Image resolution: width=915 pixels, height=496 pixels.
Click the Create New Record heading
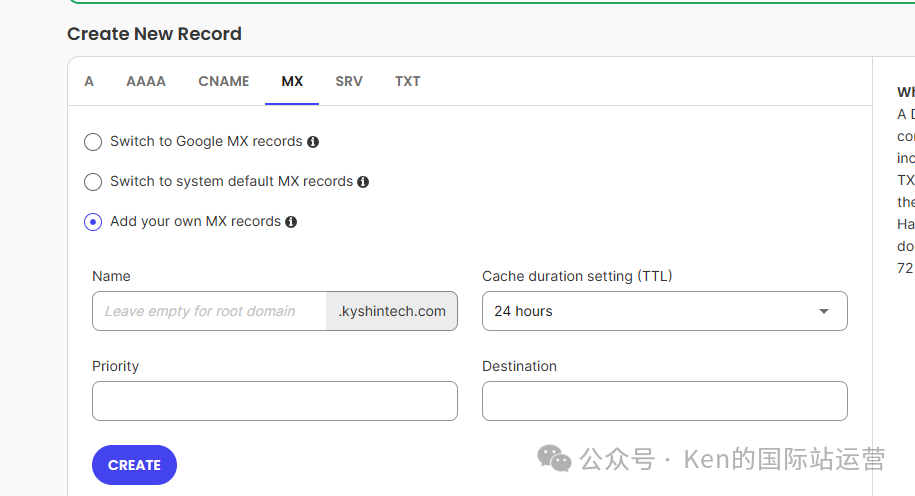[154, 34]
